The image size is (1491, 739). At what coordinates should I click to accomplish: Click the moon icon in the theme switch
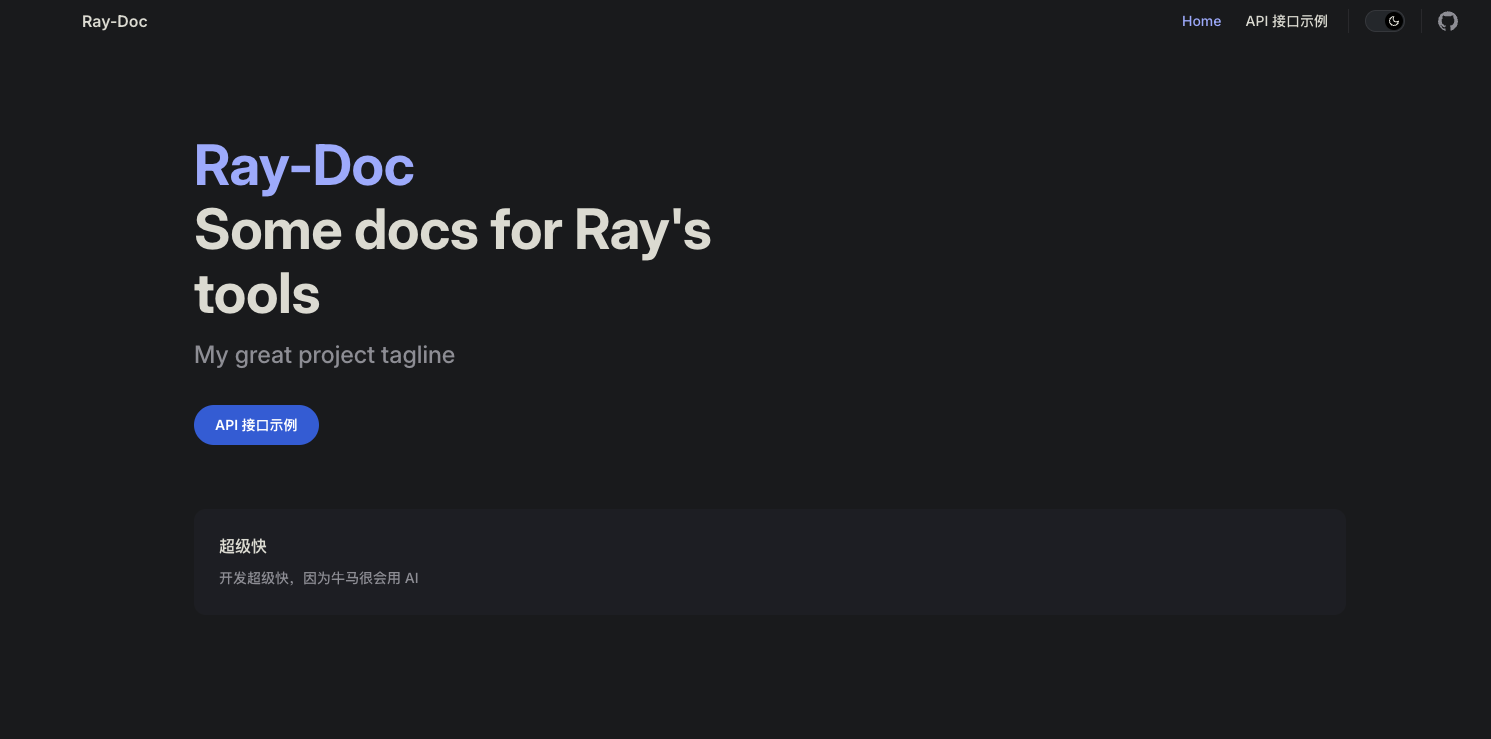1394,21
